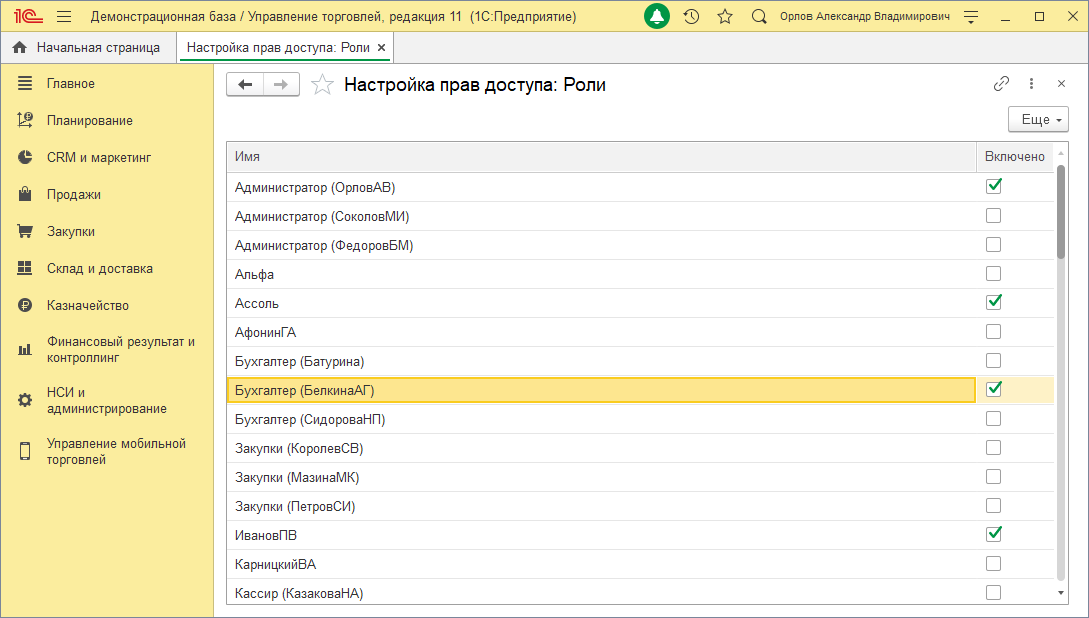Click the roles list scrollbar thumb

[x=1061, y=212]
